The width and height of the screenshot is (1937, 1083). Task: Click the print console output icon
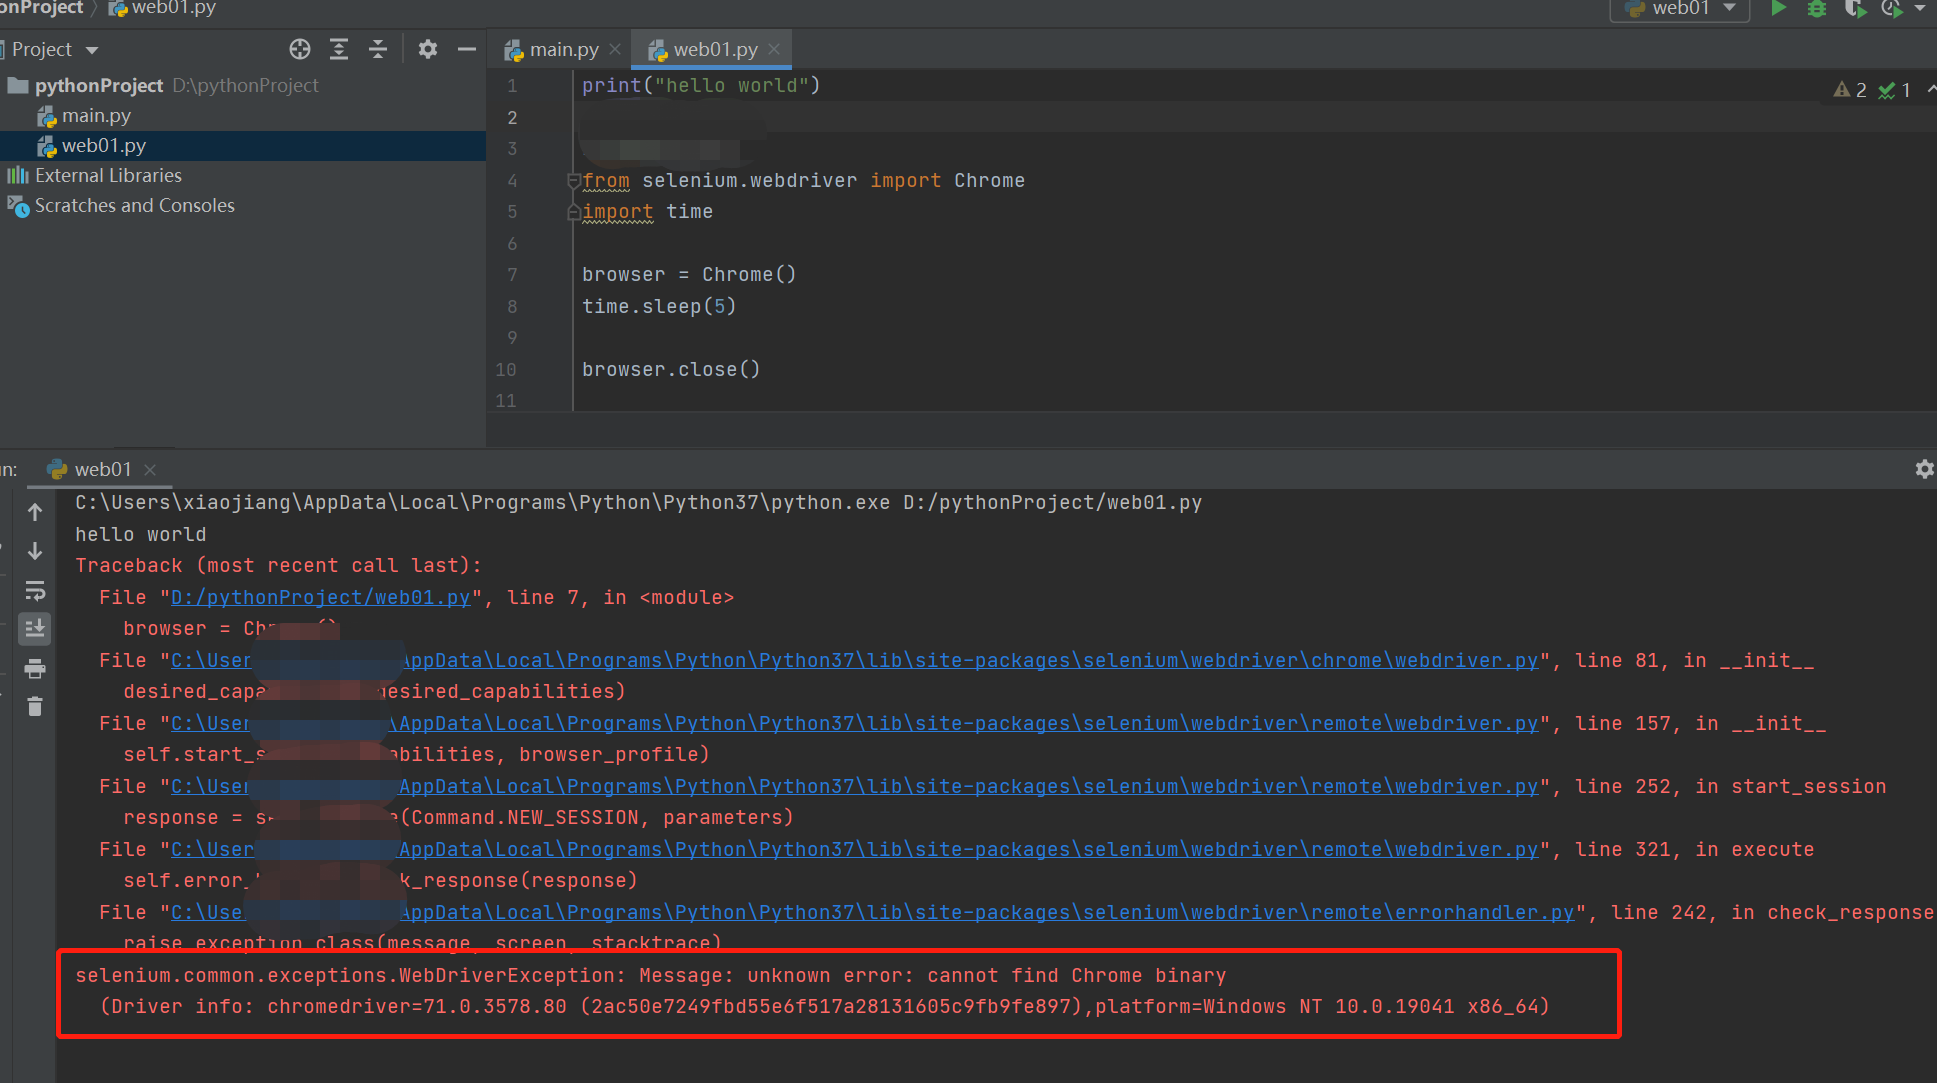35,669
